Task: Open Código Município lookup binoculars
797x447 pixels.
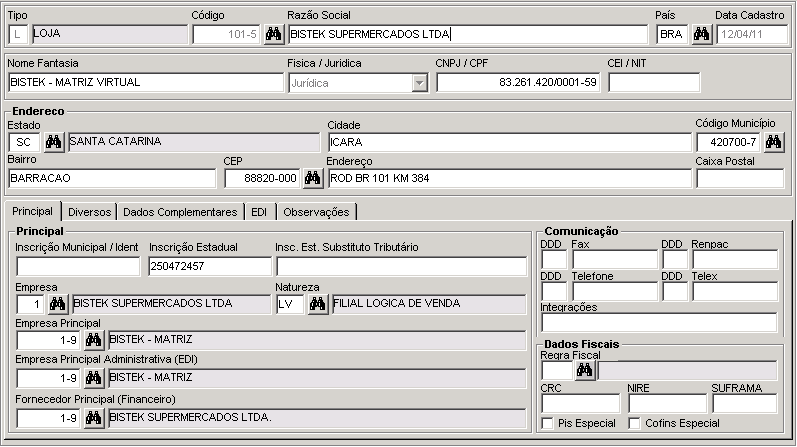Action: 774,142
